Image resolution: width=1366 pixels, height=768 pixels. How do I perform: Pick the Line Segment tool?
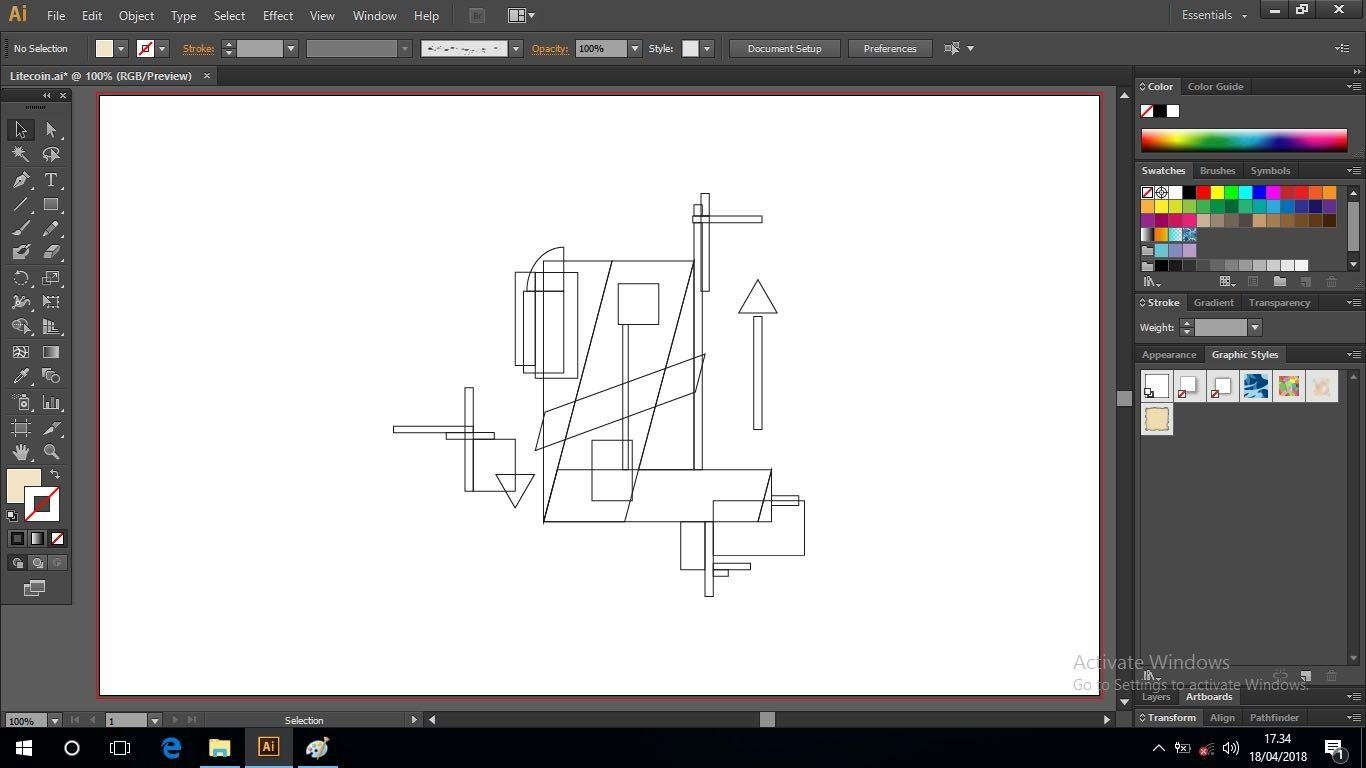coord(21,204)
